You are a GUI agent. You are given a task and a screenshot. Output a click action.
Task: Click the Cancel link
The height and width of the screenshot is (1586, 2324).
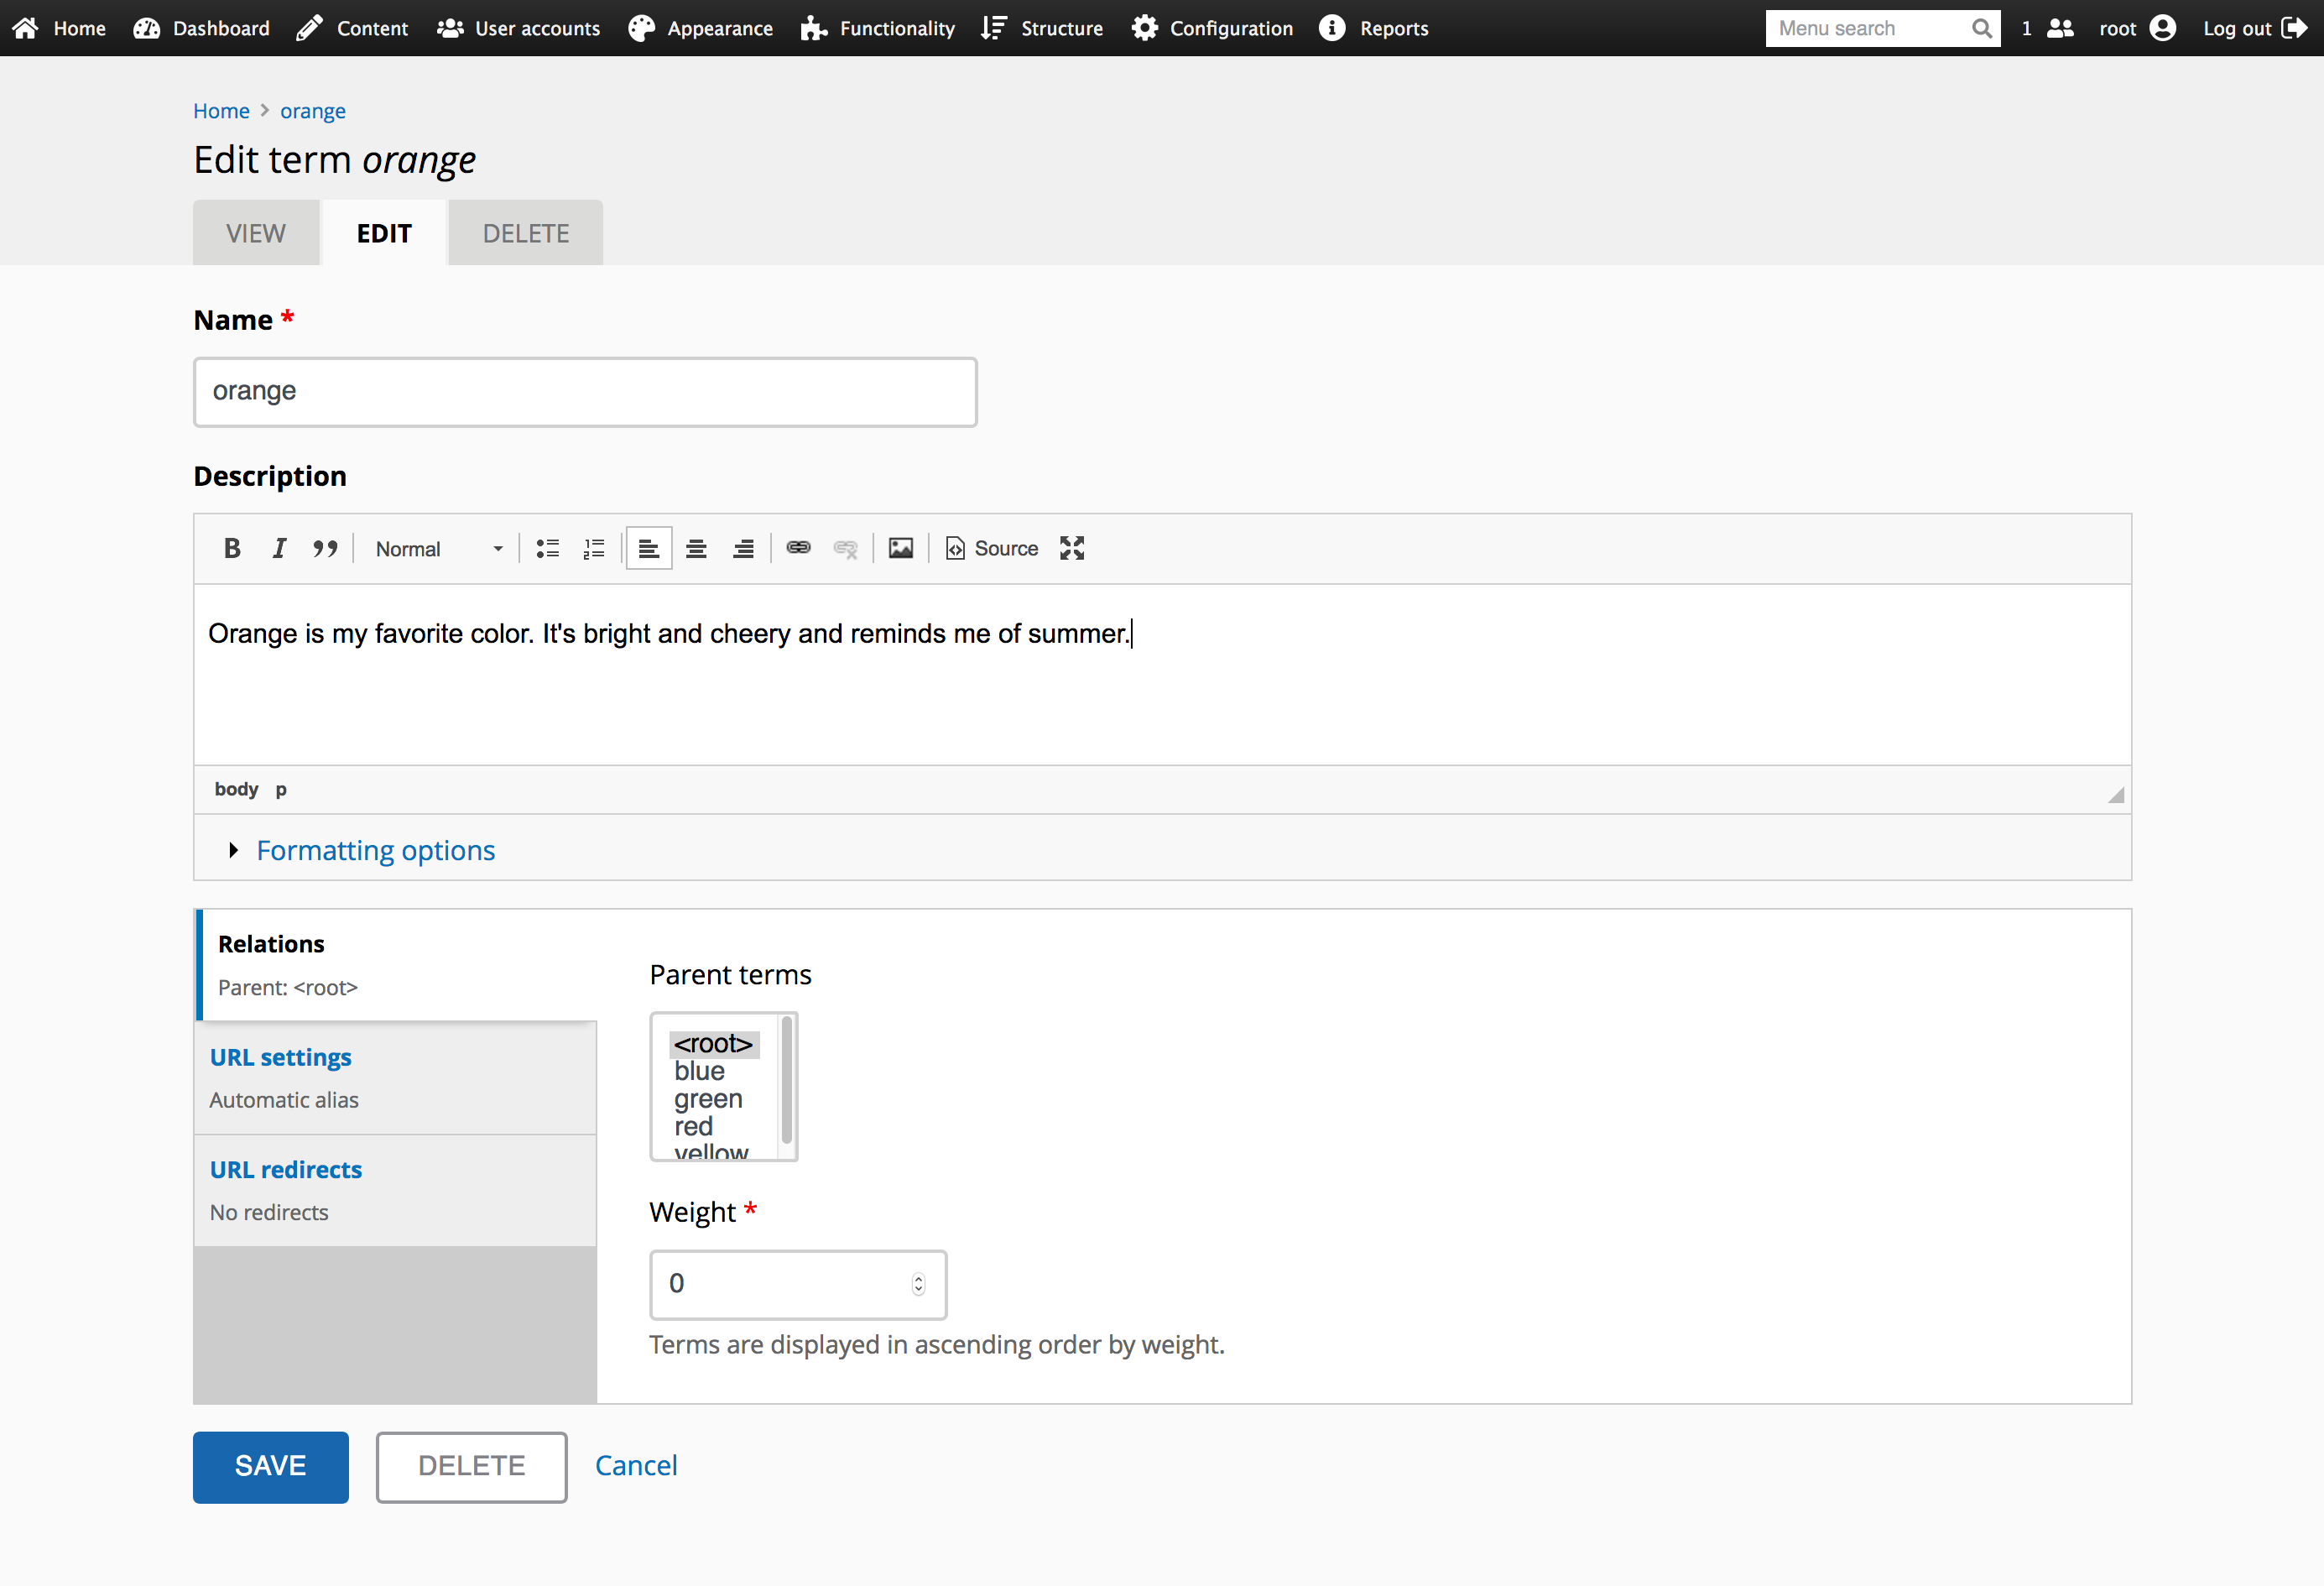[x=636, y=1464]
